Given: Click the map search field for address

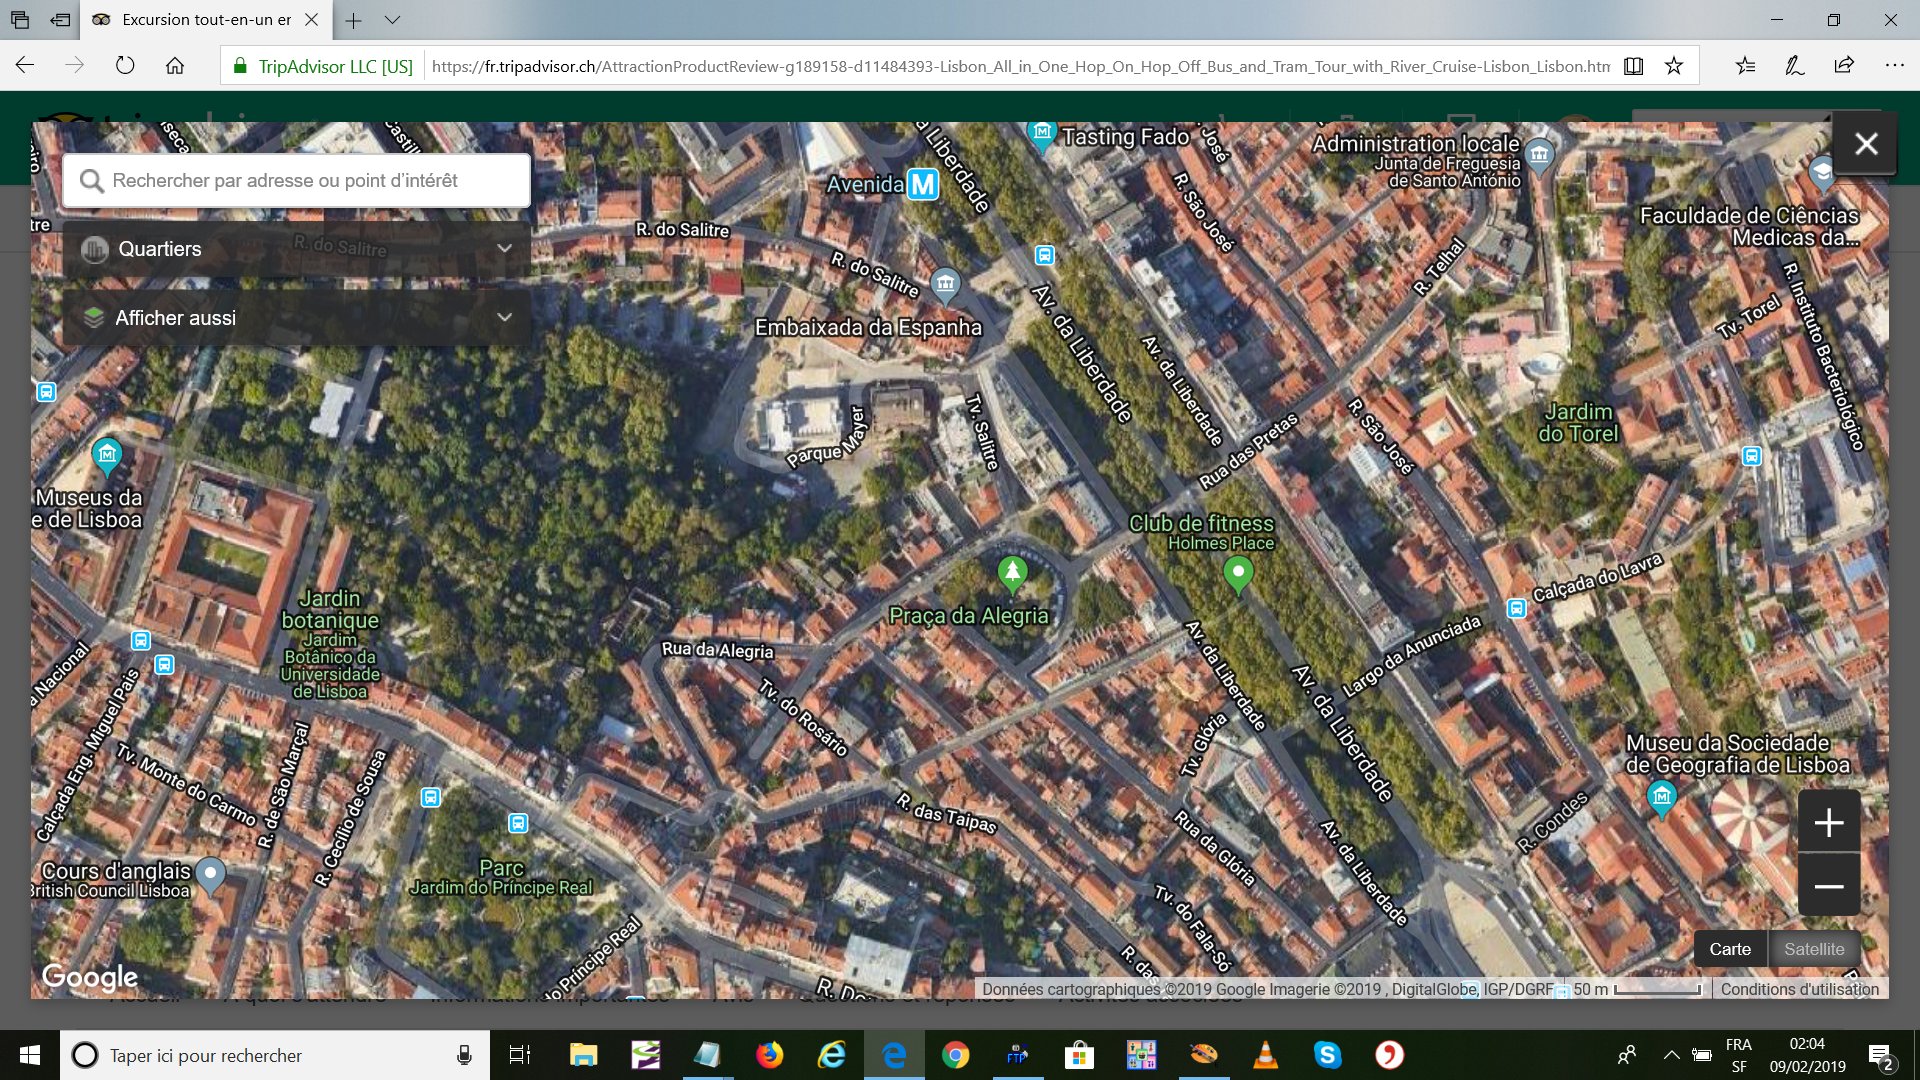Looking at the screenshot, I should tap(296, 180).
